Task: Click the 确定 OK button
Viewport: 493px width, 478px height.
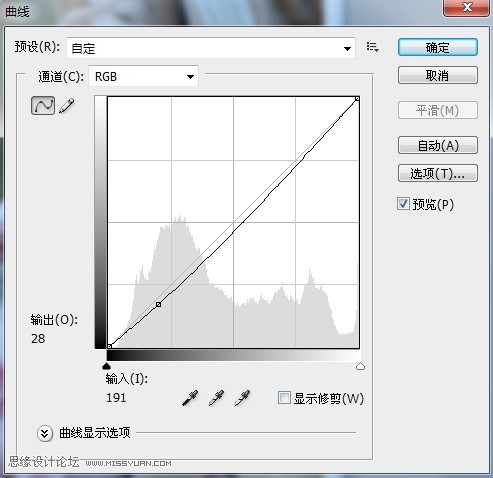Action: coord(438,47)
